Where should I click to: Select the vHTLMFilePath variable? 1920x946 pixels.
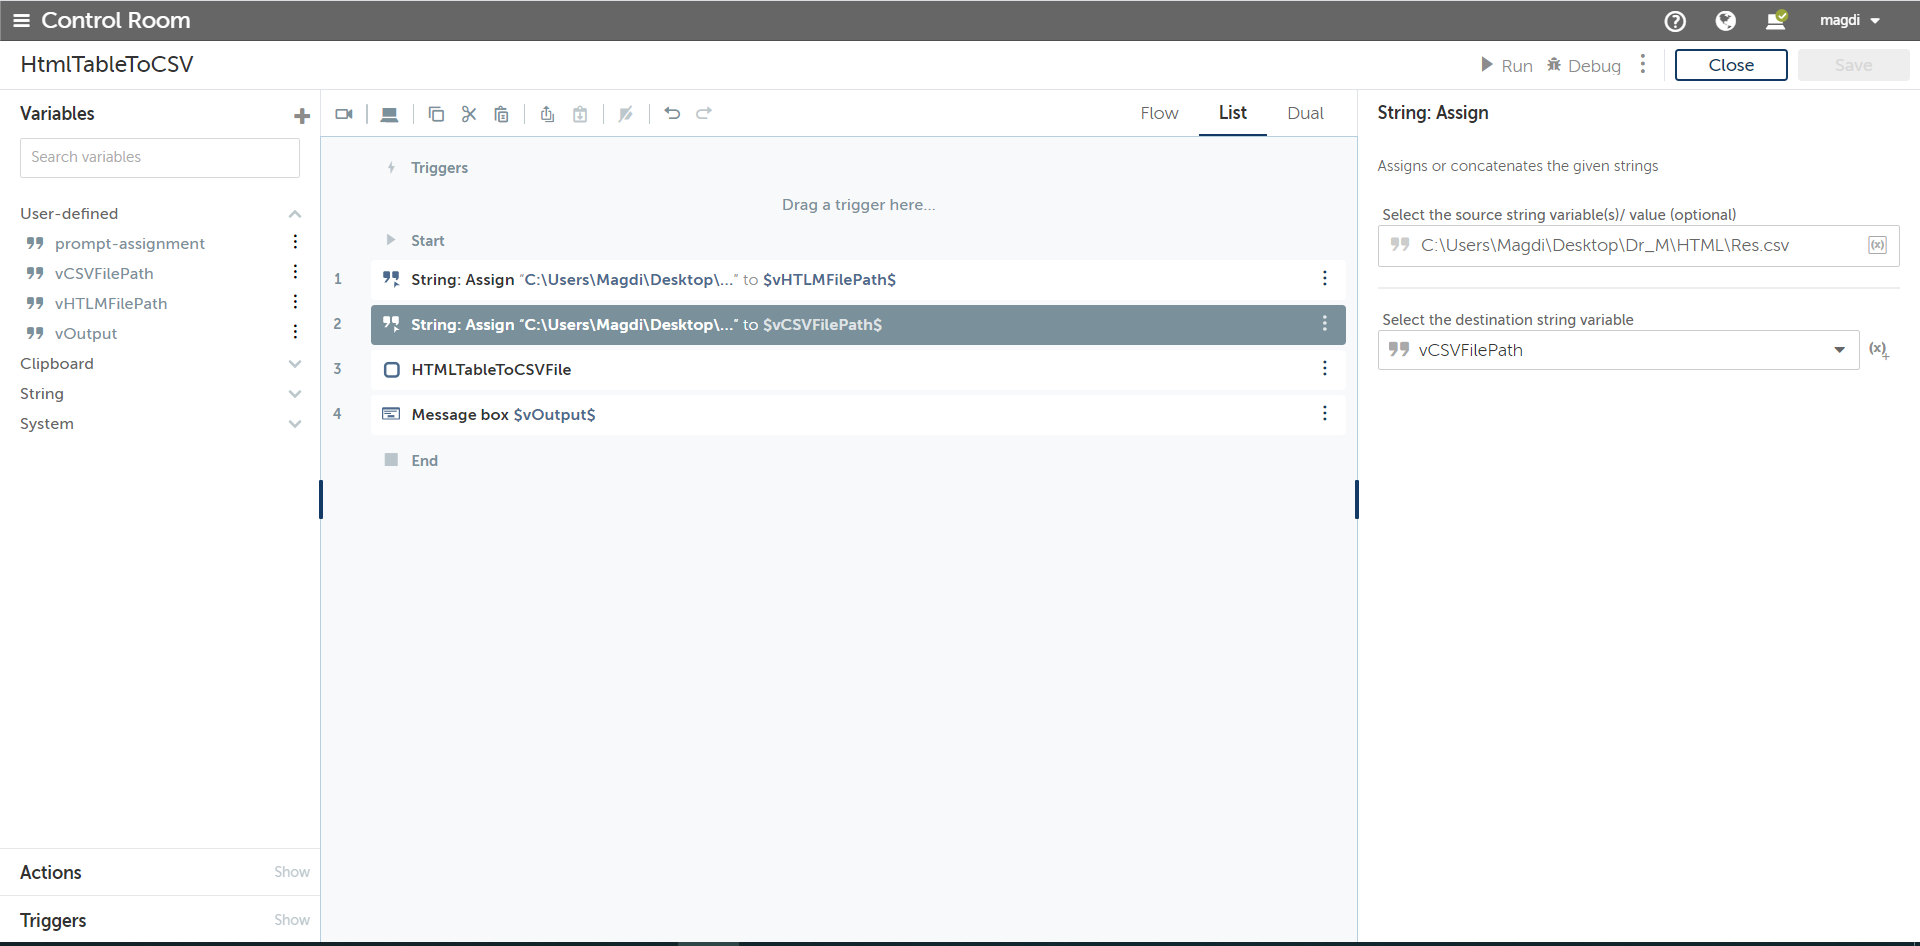[111, 304]
